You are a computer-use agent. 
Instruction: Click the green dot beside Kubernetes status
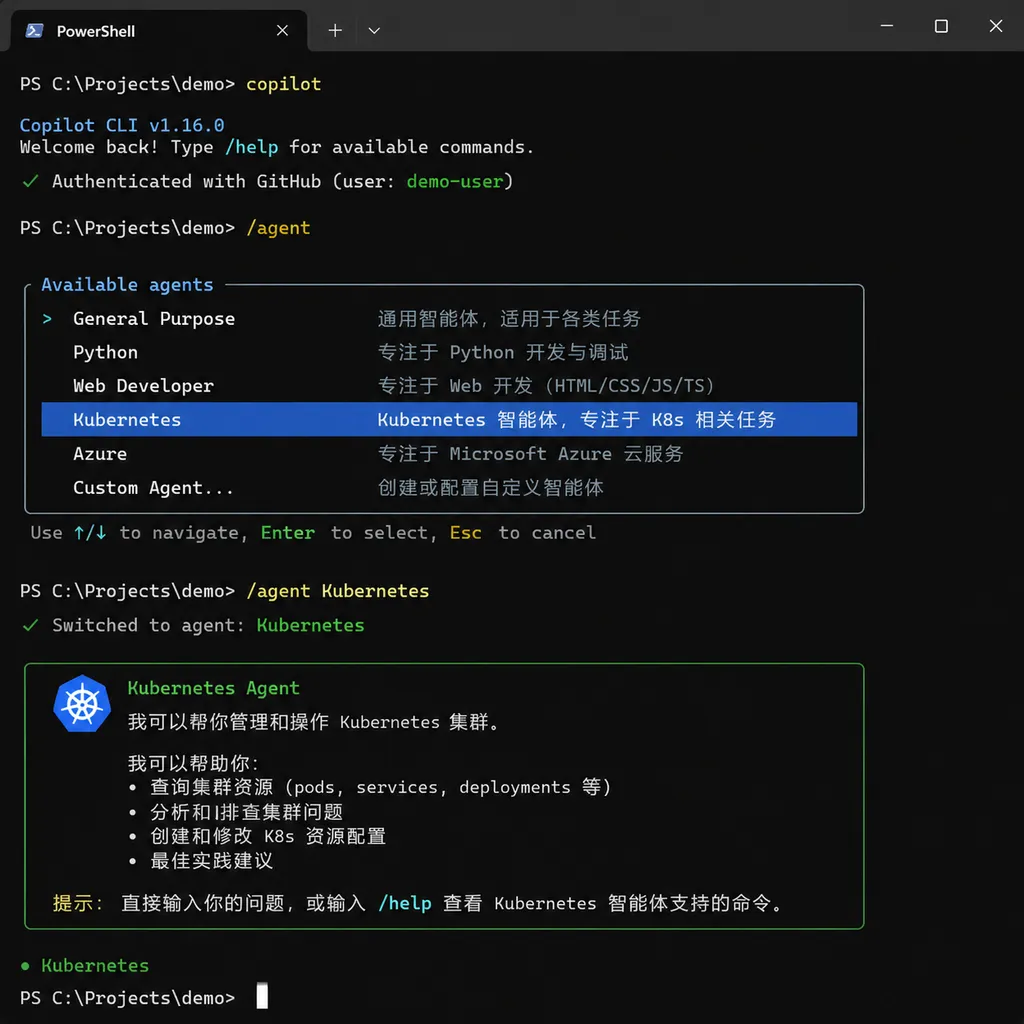25,966
